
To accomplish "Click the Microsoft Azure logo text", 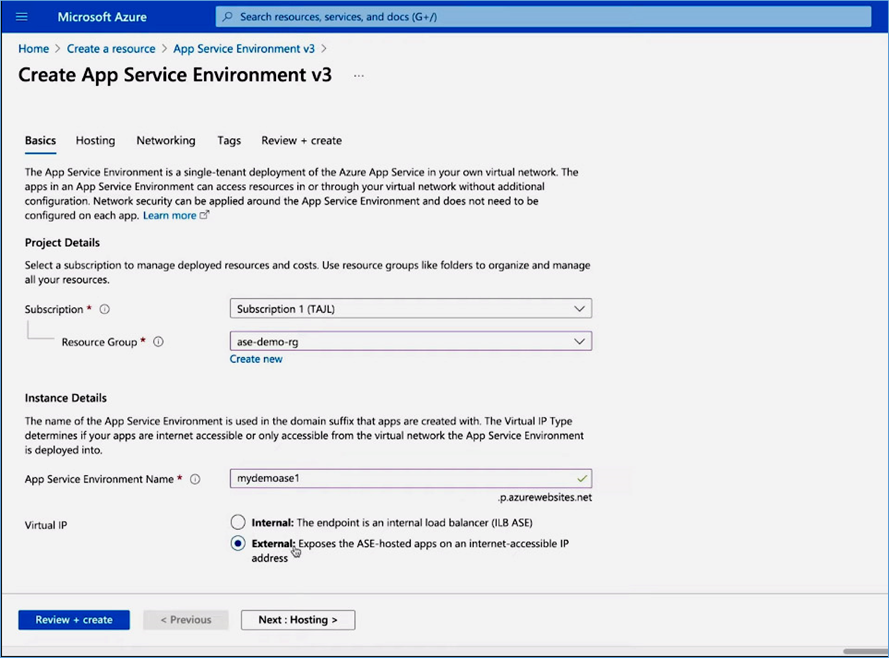I will [102, 17].
